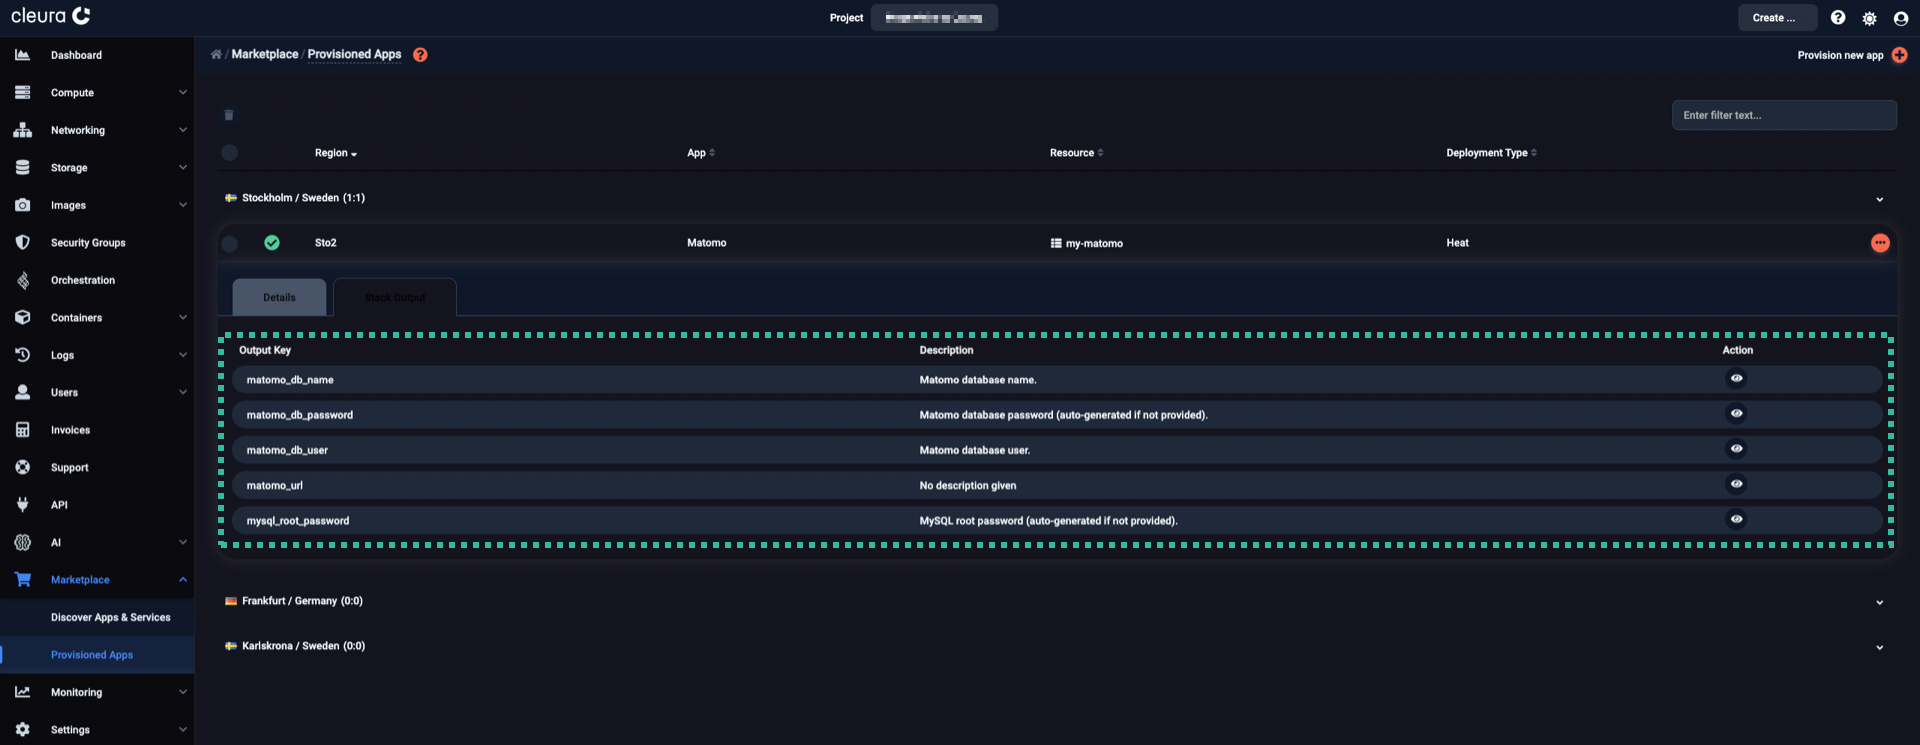1920x745 pixels.
Task: Click the Containers cube icon
Action: 22,317
